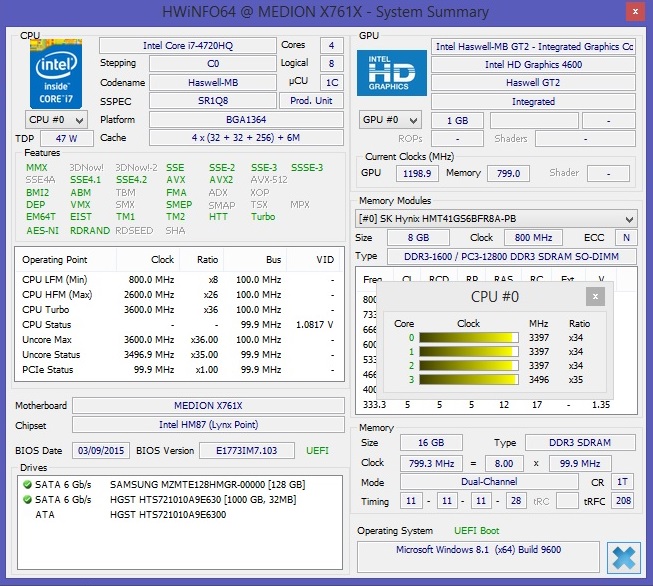Open the CPU #0 selector dropdown

pos(56,120)
